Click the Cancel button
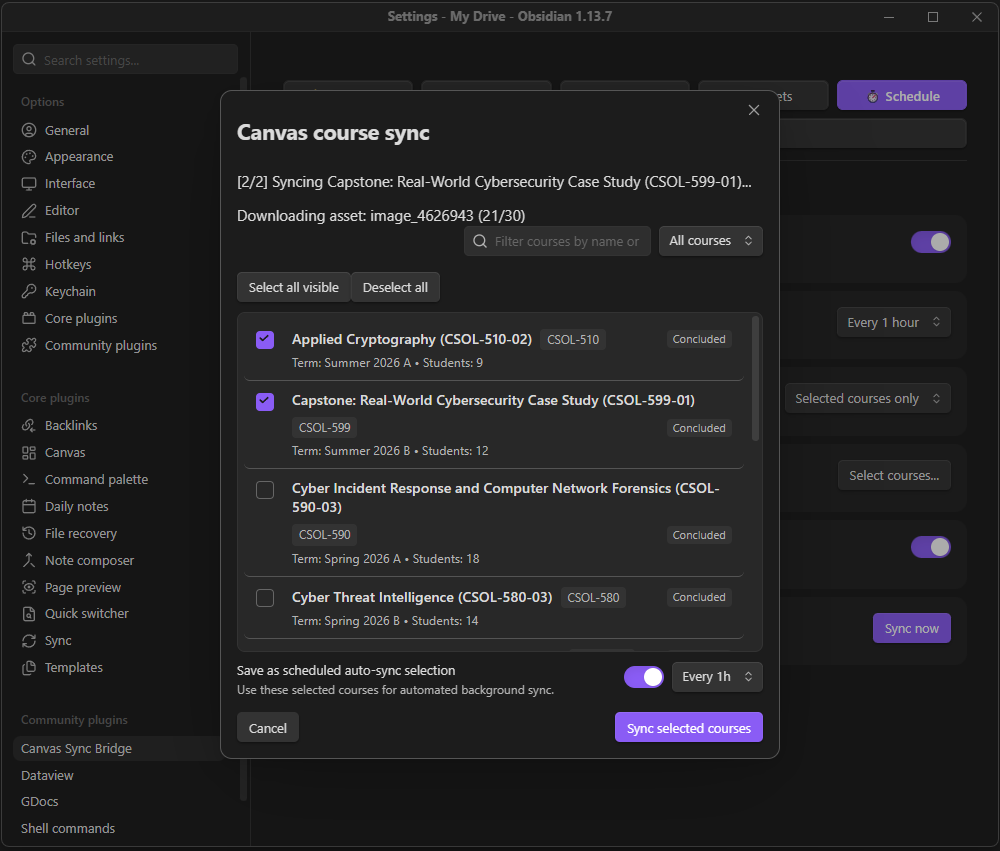This screenshot has width=1000, height=851. click(x=267, y=728)
